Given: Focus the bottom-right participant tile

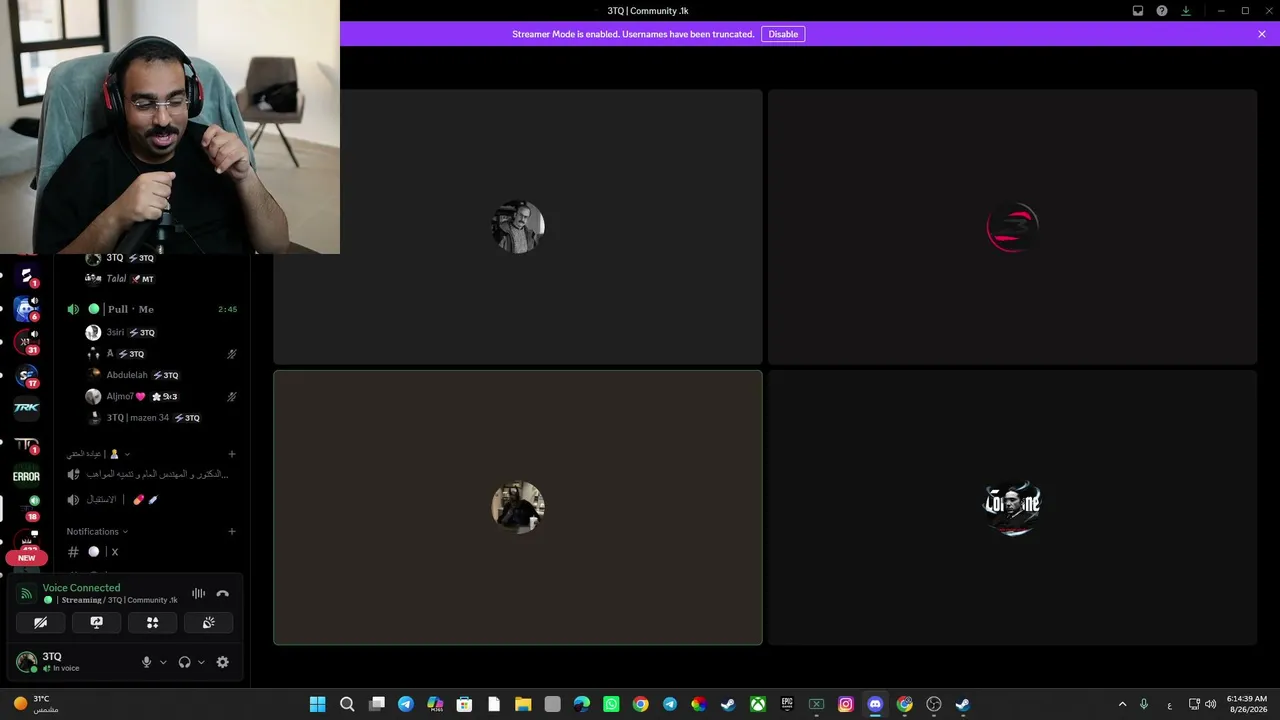Looking at the screenshot, I should pos(1012,508).
